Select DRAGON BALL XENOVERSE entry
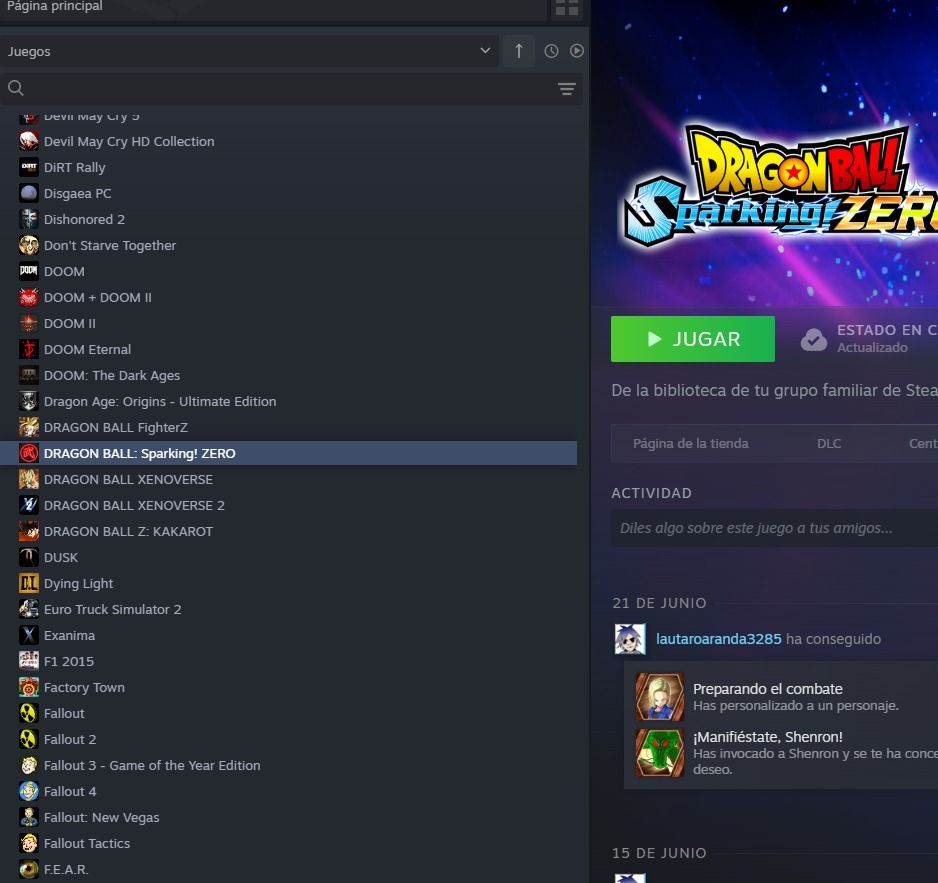Image resolution: width=938 pixels, height=883 pixels. point(288,480)
